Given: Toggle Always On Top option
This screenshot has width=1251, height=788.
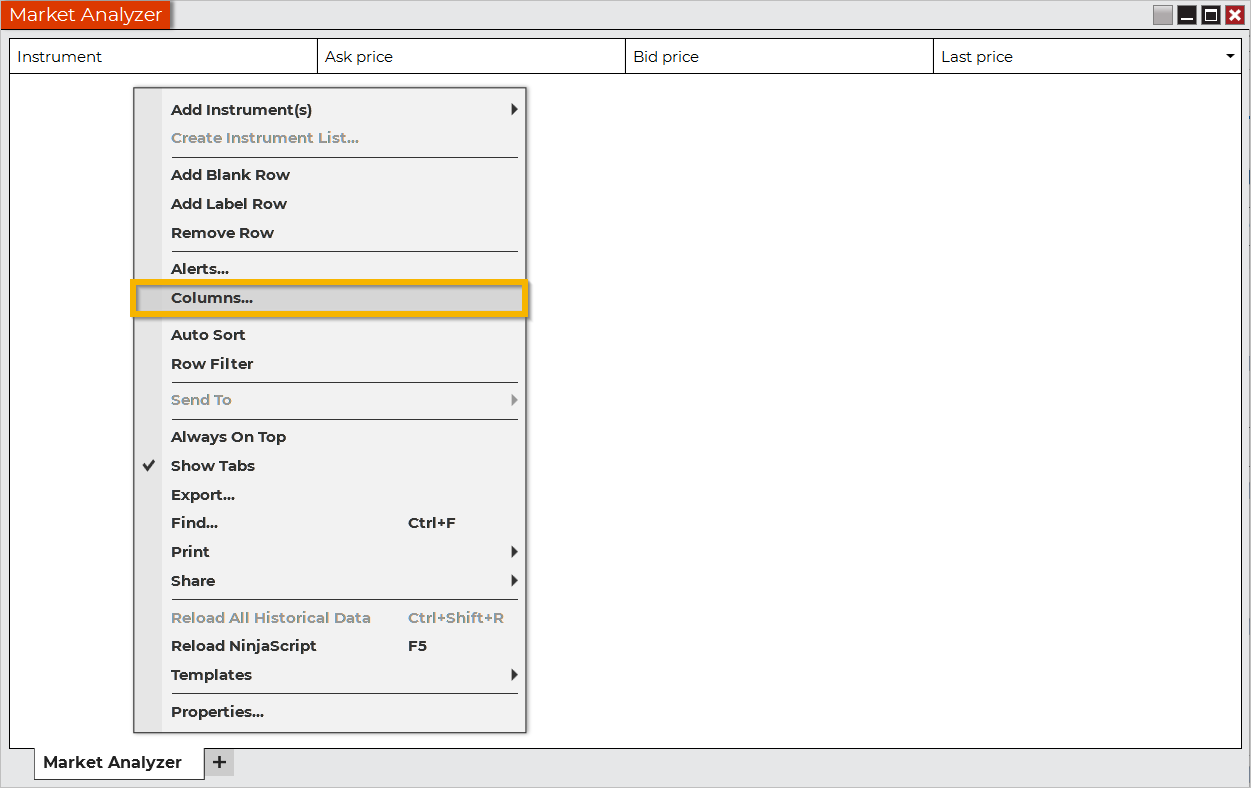Looking at the screenshot, I should point(228,437).
